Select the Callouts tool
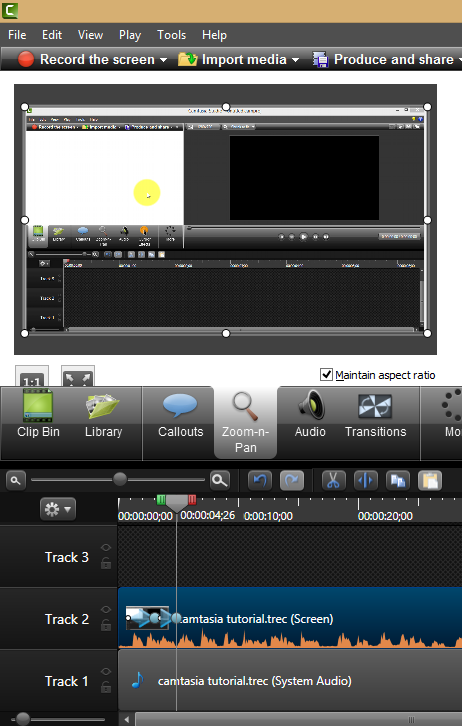 coord(181,415)
